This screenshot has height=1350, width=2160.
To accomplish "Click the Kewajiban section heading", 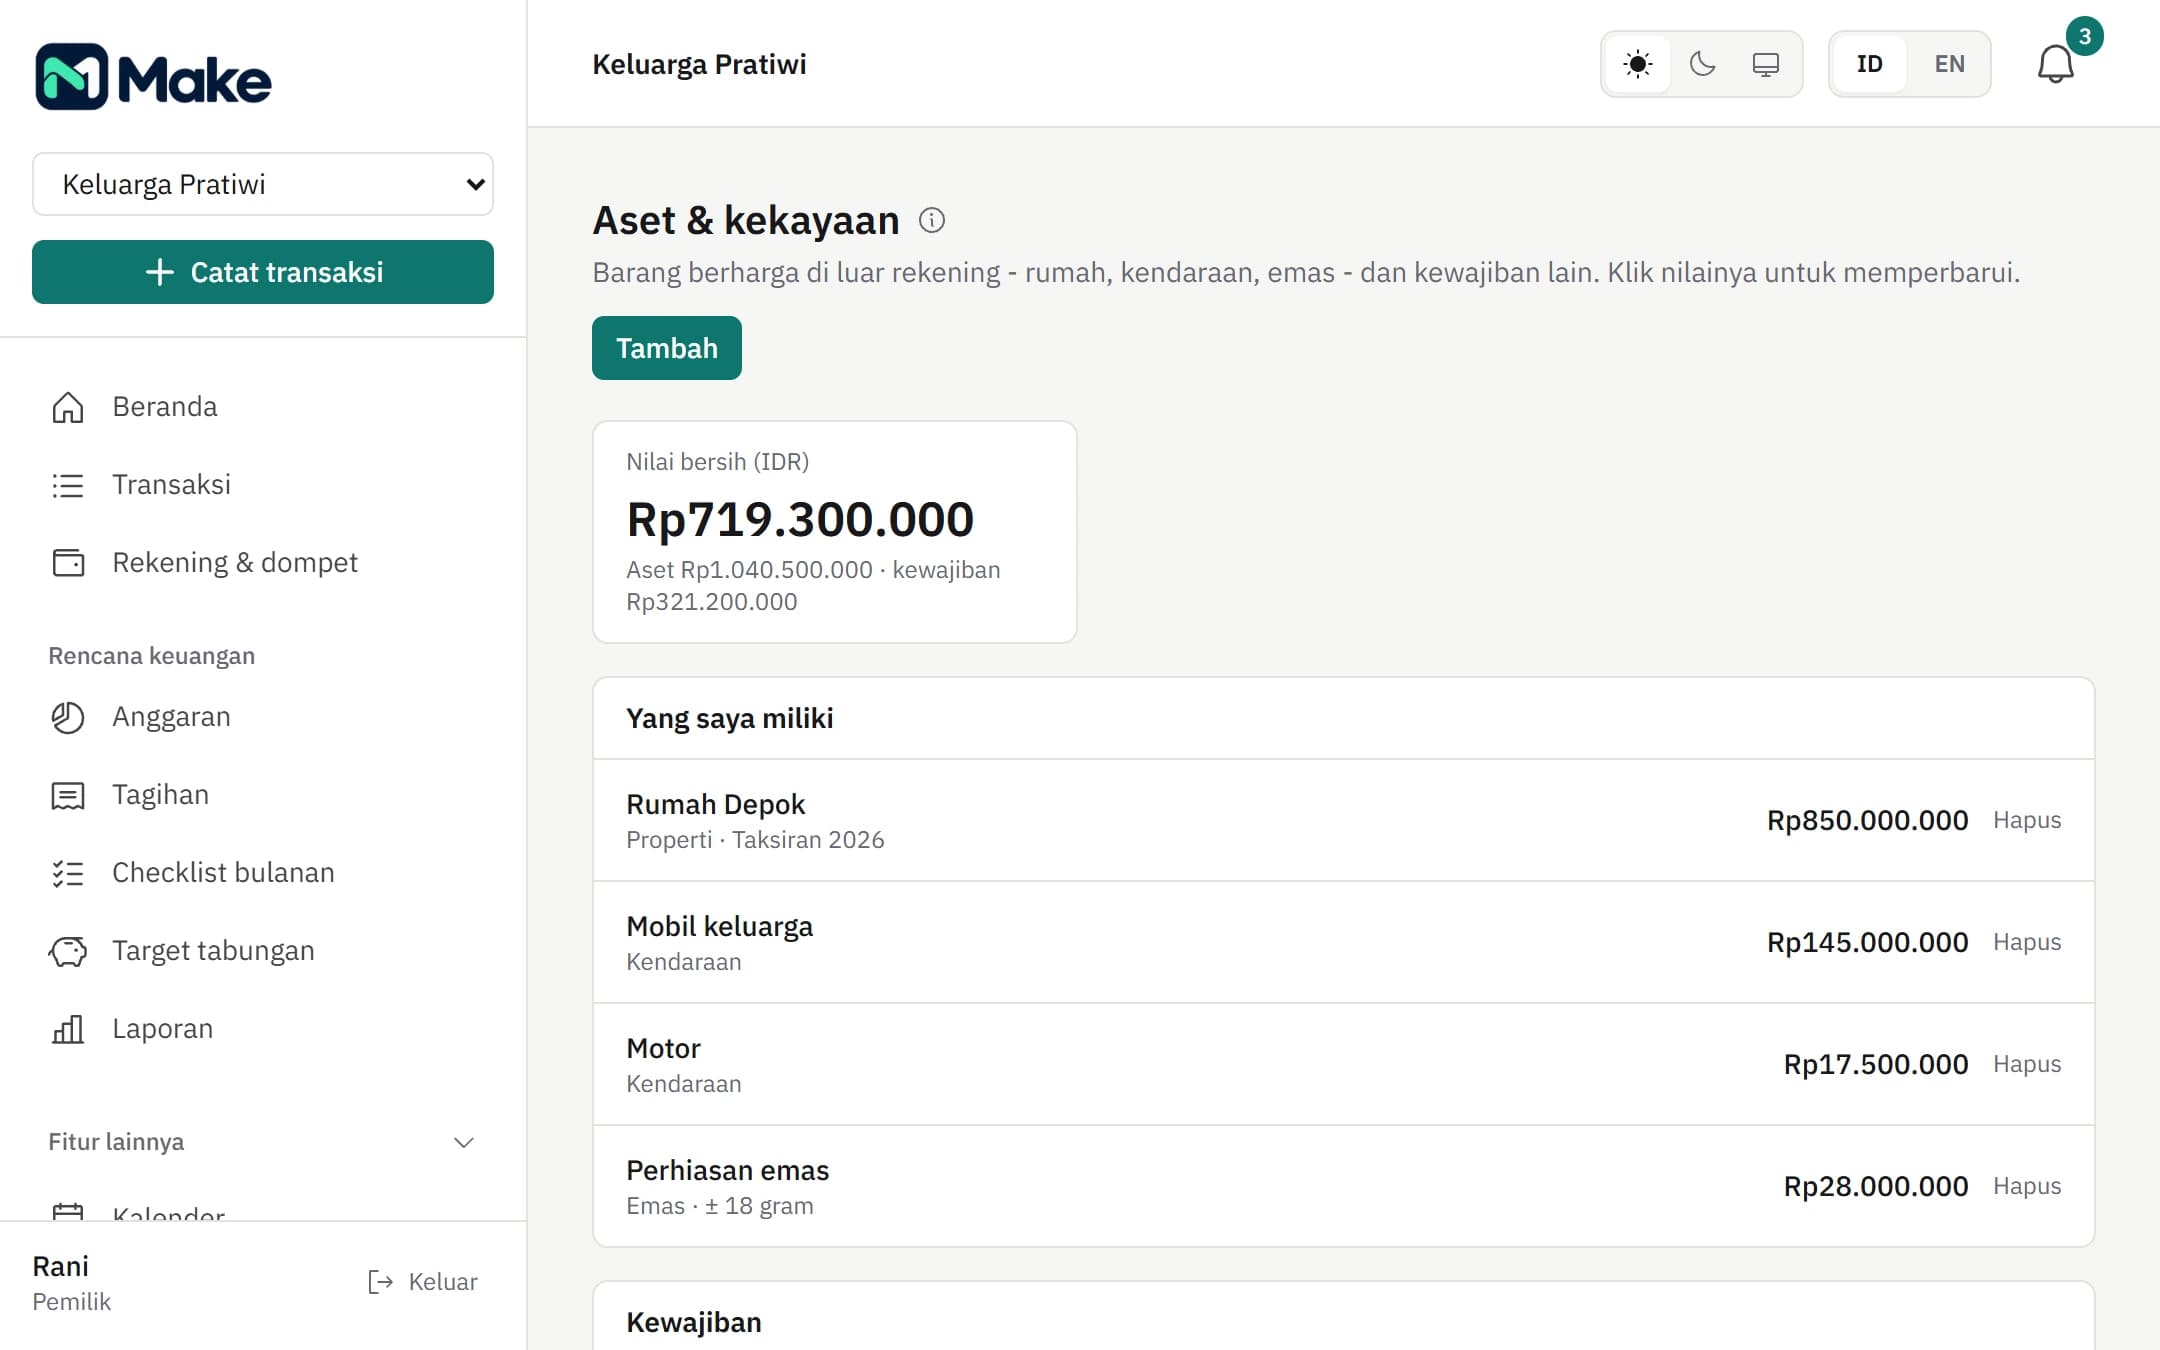I will coord(694,1322).
